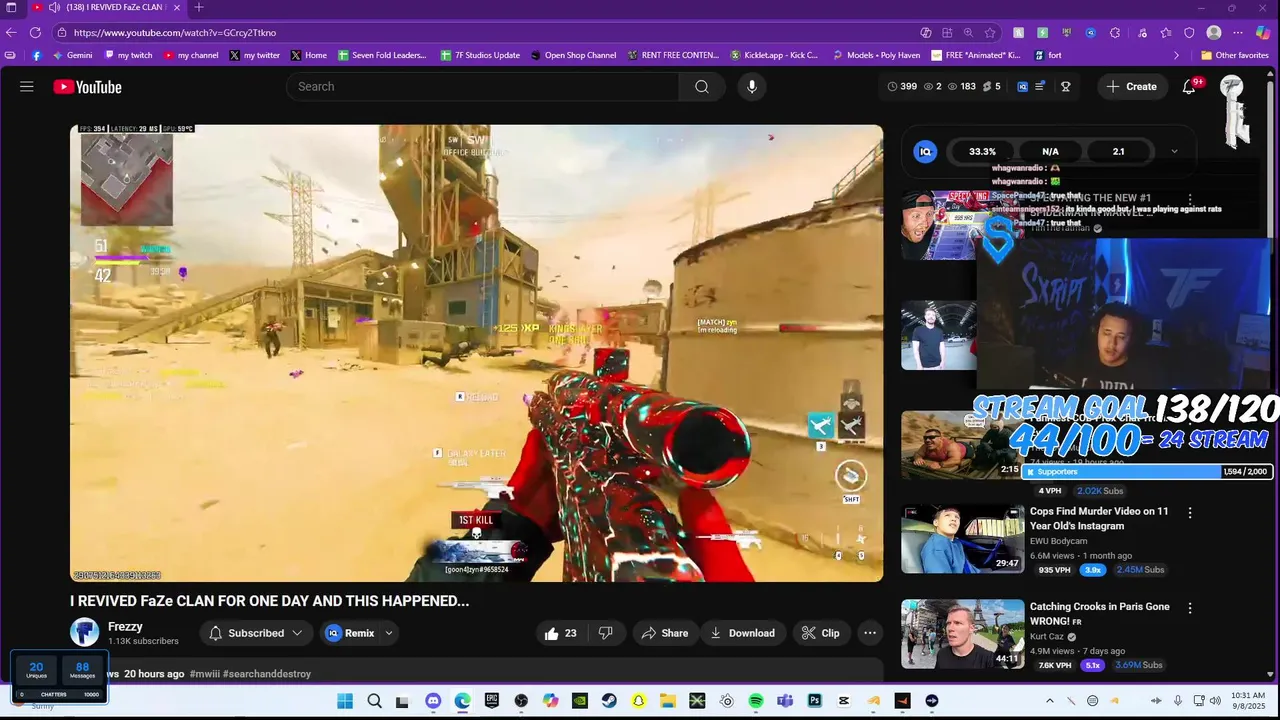Open the browser Extensions puzzle icon
Image resolution: width=1280 pixels, height=720 pixels.
click(1115, 33)
